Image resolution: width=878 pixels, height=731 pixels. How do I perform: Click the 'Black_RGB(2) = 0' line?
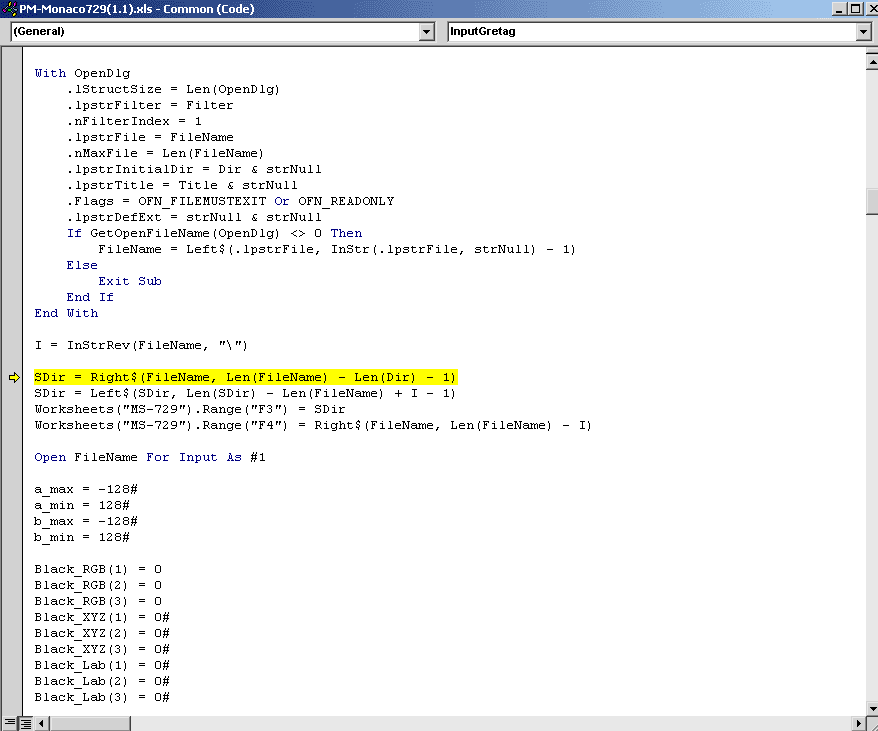pos(98,585)
